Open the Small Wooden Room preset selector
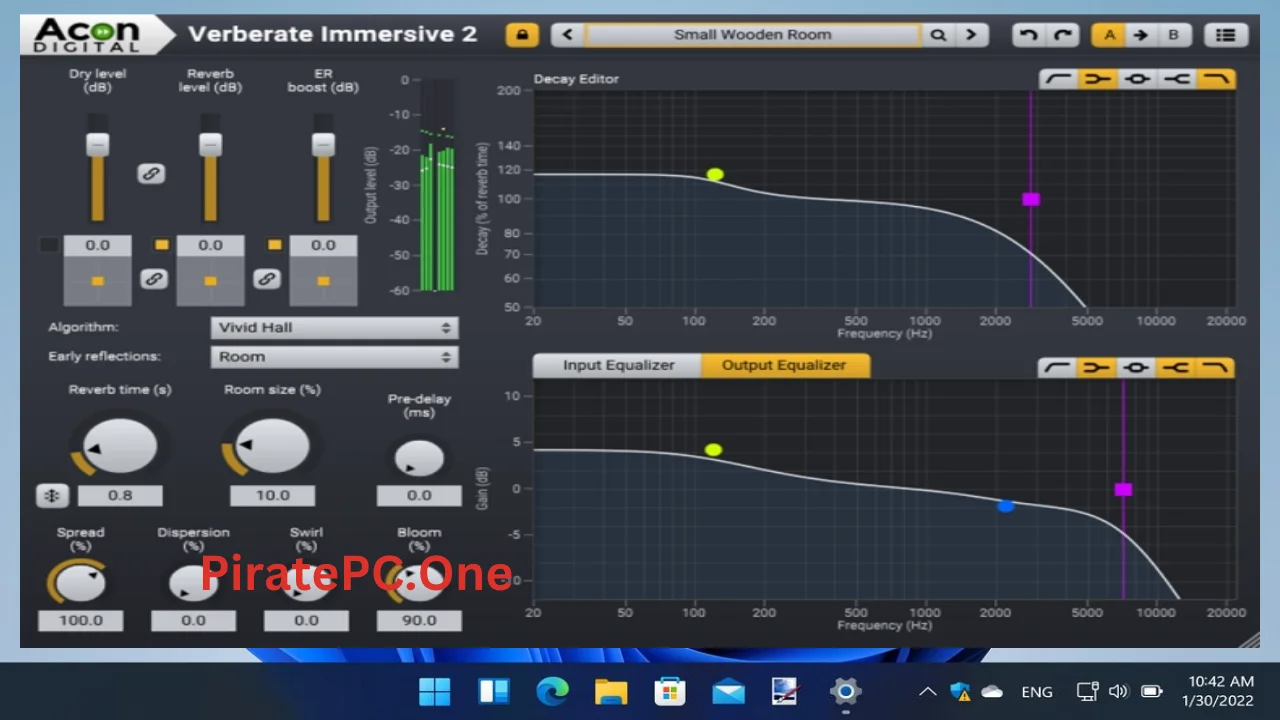1280x720 pixels. point(753,35)
